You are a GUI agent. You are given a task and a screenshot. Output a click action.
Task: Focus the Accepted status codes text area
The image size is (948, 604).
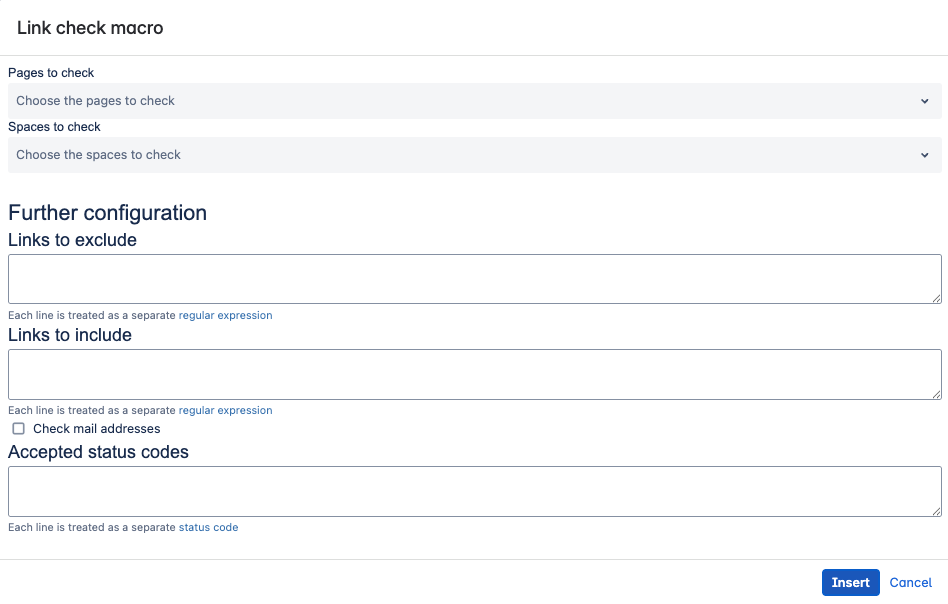click(474, 491)
